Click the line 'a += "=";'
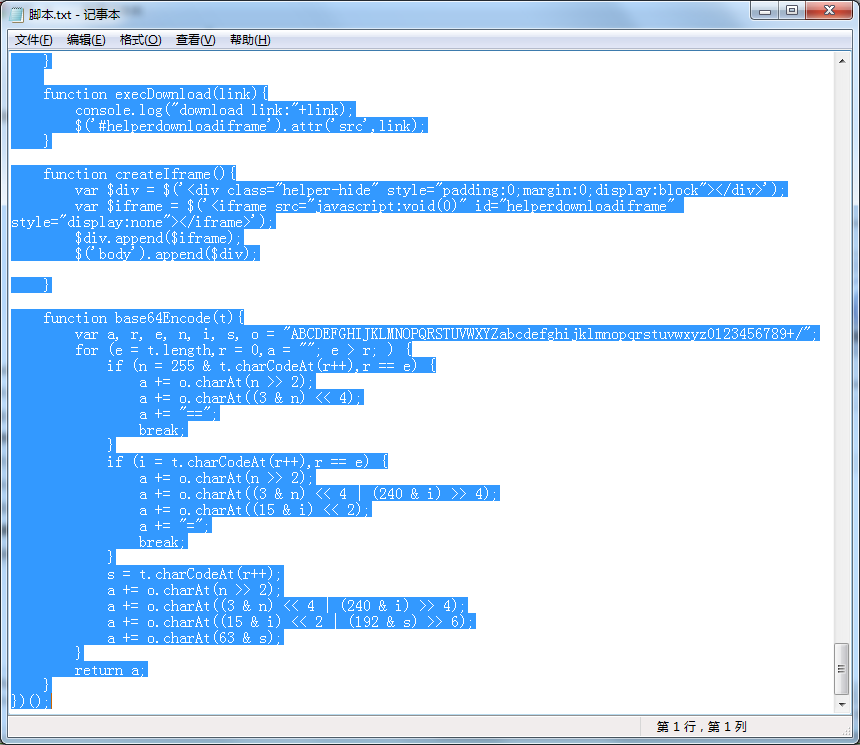The height and width of the screenshot is (745, 860). tap(175, 526)
